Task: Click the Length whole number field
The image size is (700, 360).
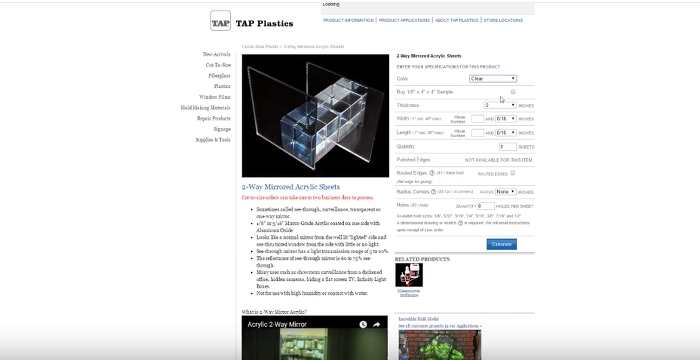Action: [478, 133]
